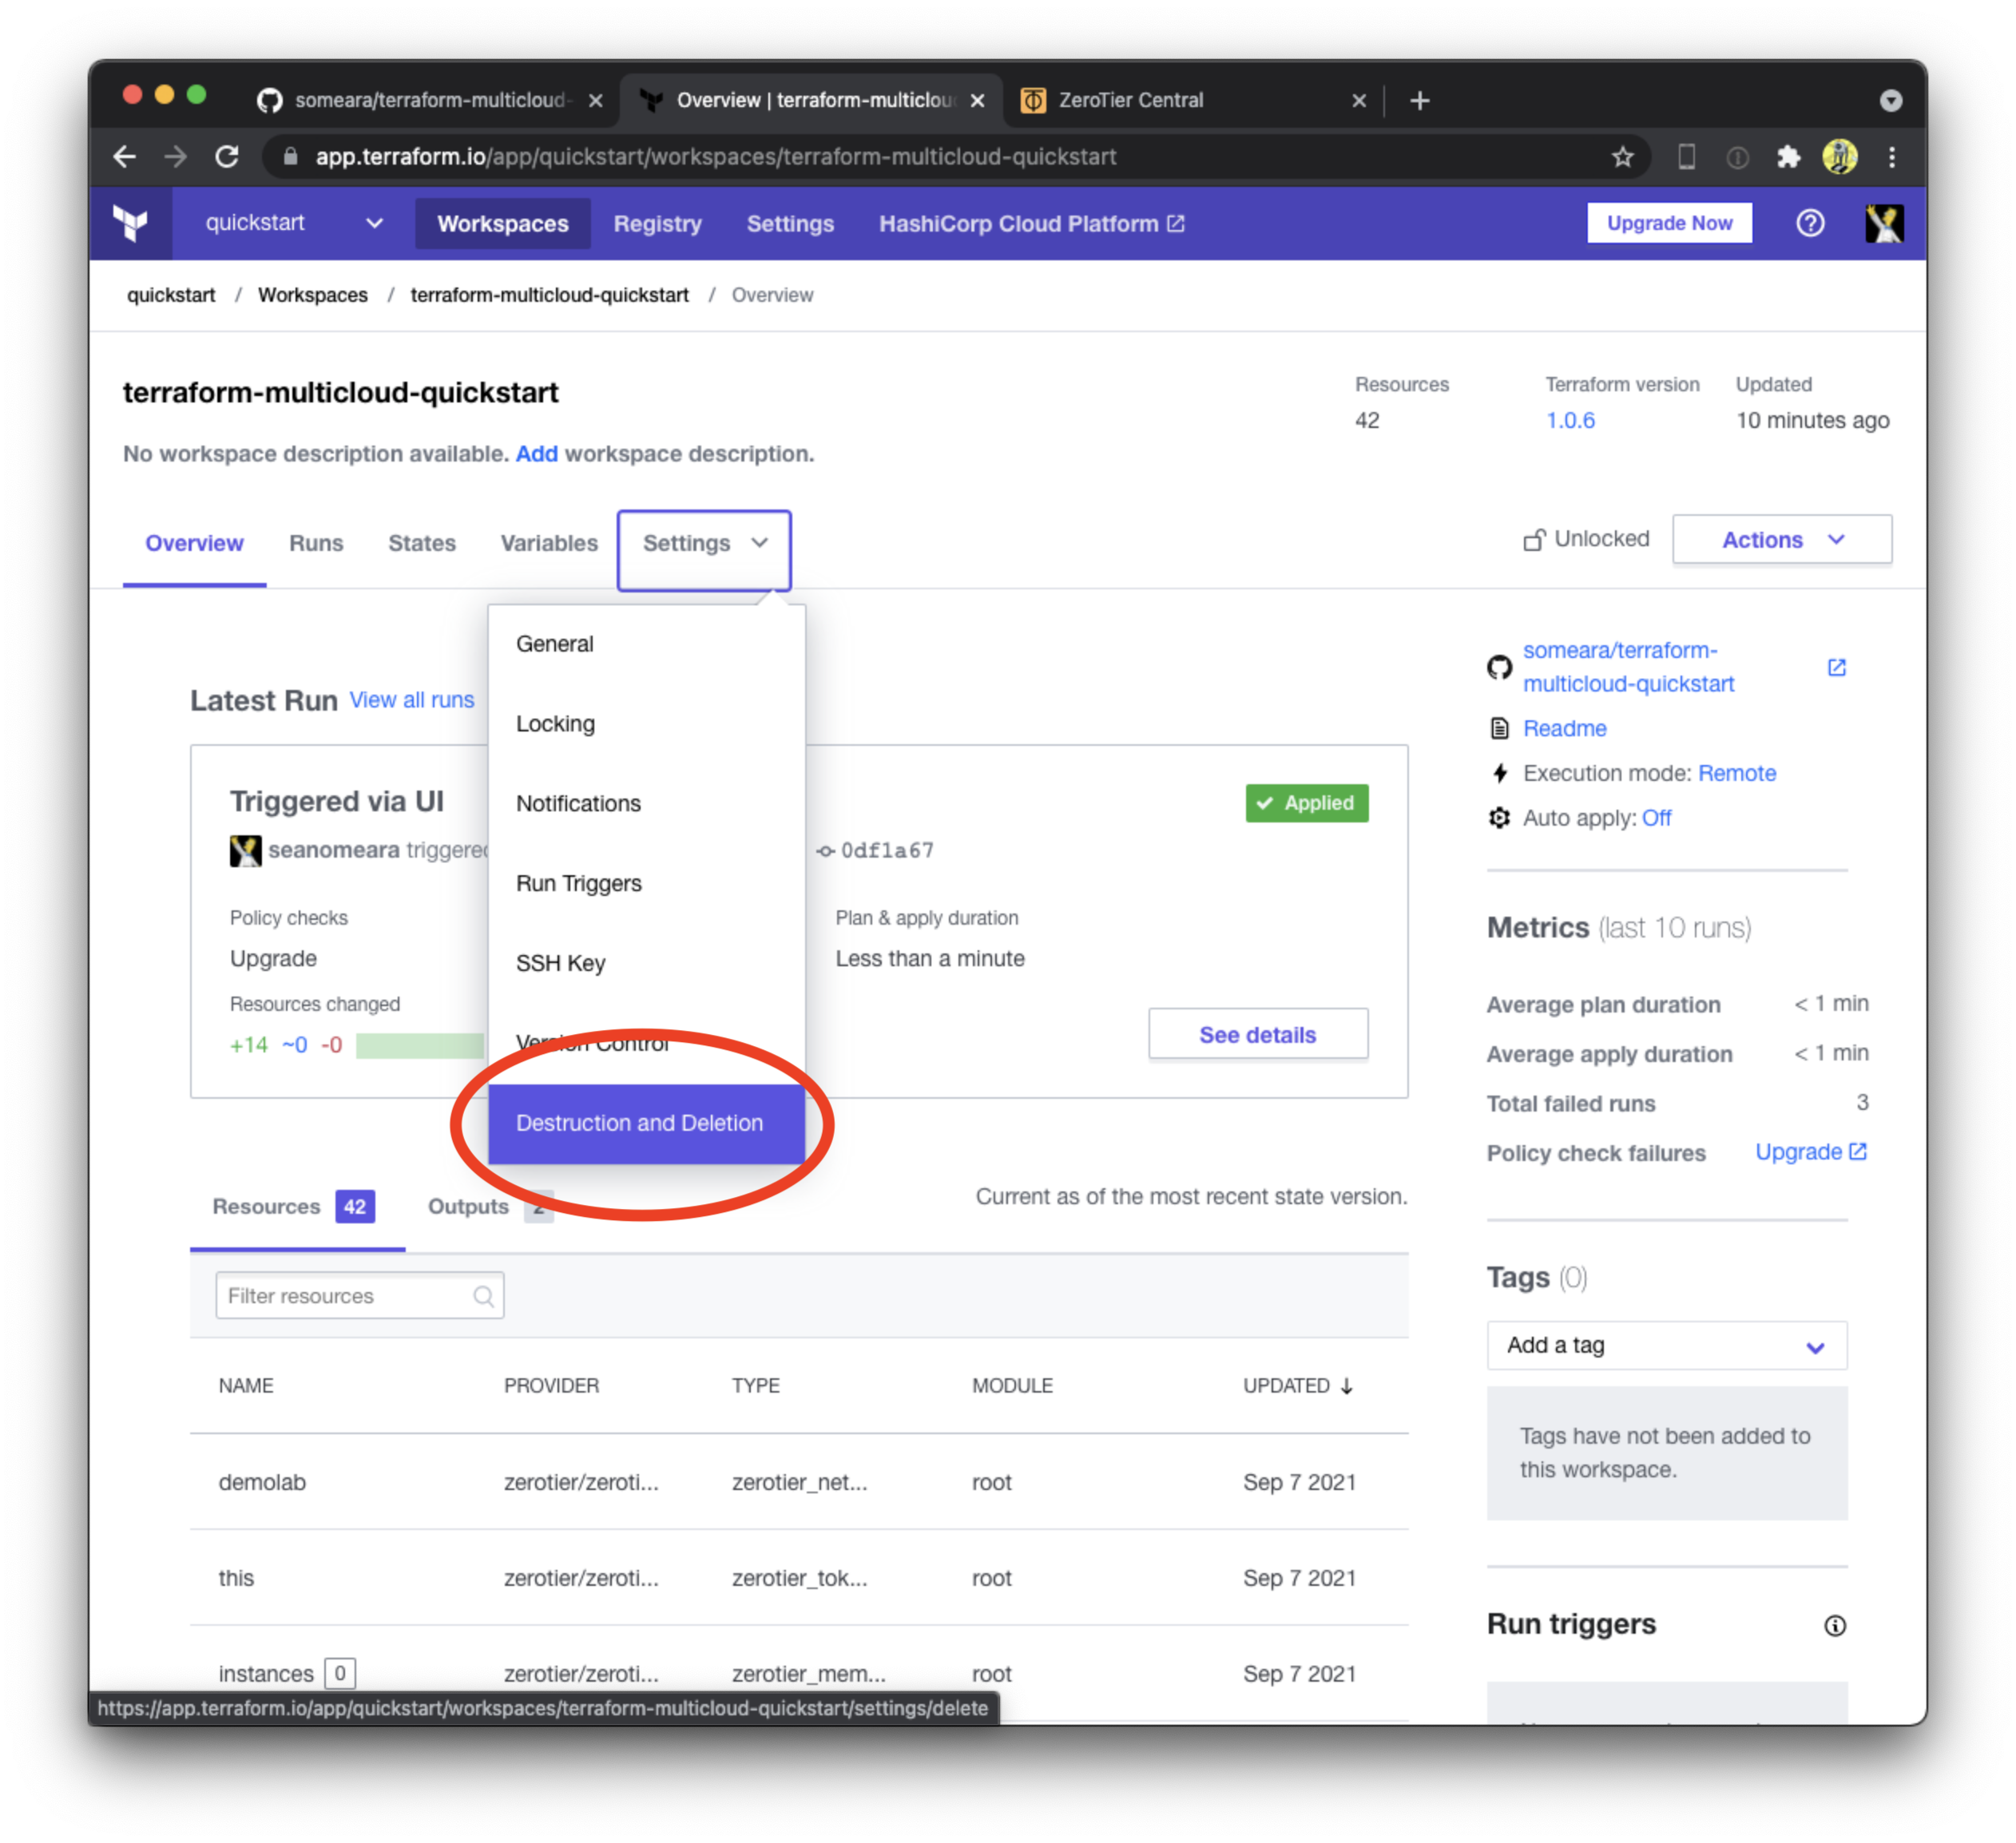
Task: Click the user avatar in header
Action: pyautogui.click(x=1884, y=223)
